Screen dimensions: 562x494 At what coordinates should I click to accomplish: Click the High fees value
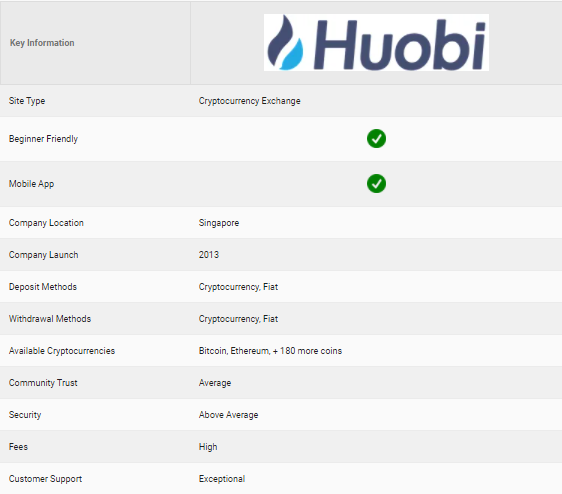pos(208,447)
